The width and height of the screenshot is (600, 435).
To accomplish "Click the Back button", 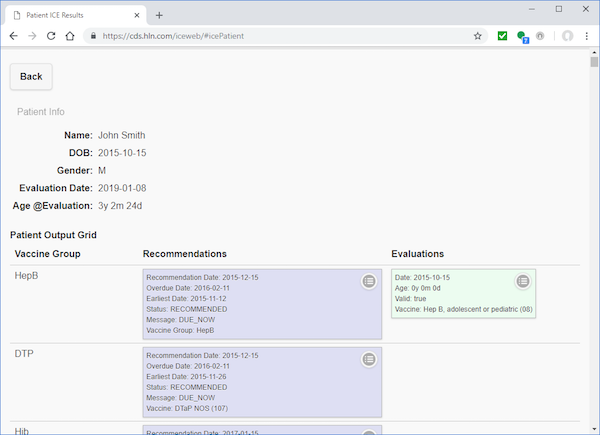I will [31, 77].
